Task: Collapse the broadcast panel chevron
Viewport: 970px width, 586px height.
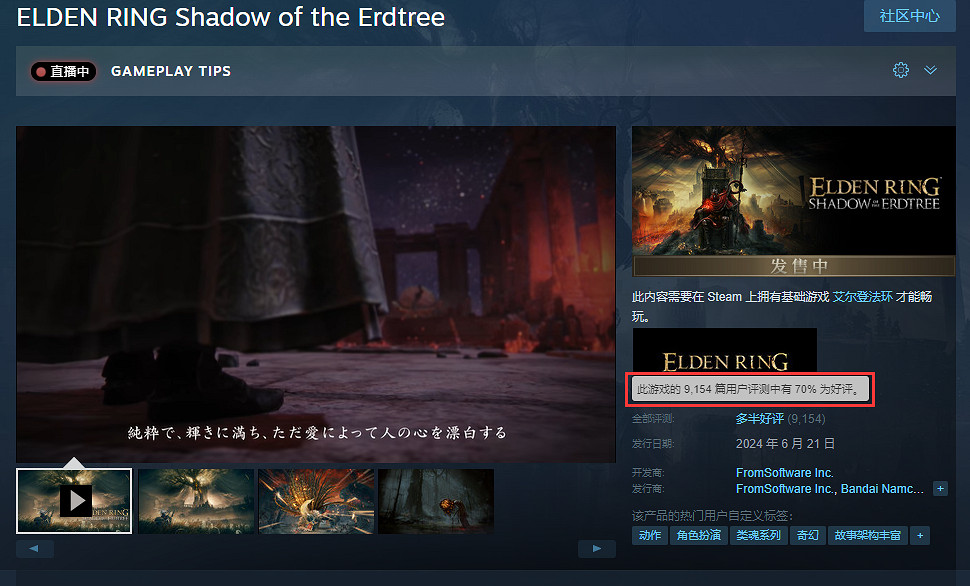Action: 930,71
